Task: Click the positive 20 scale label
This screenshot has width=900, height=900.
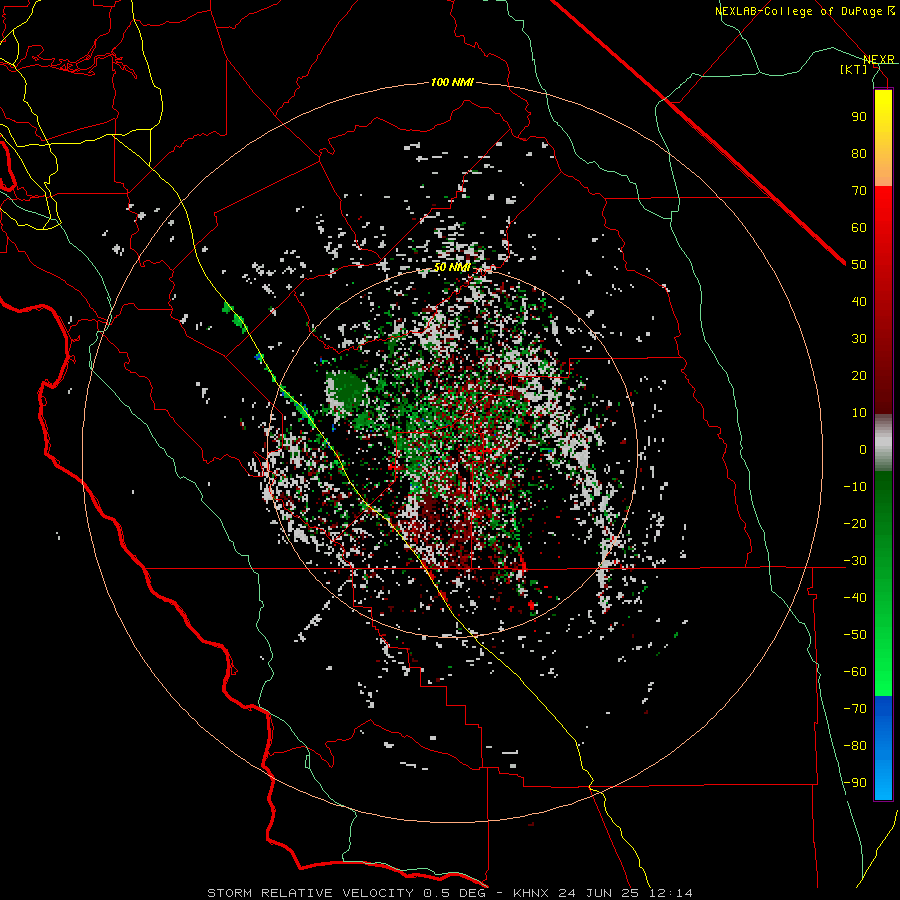Action: pyautogui.click(x=859, y=375)
